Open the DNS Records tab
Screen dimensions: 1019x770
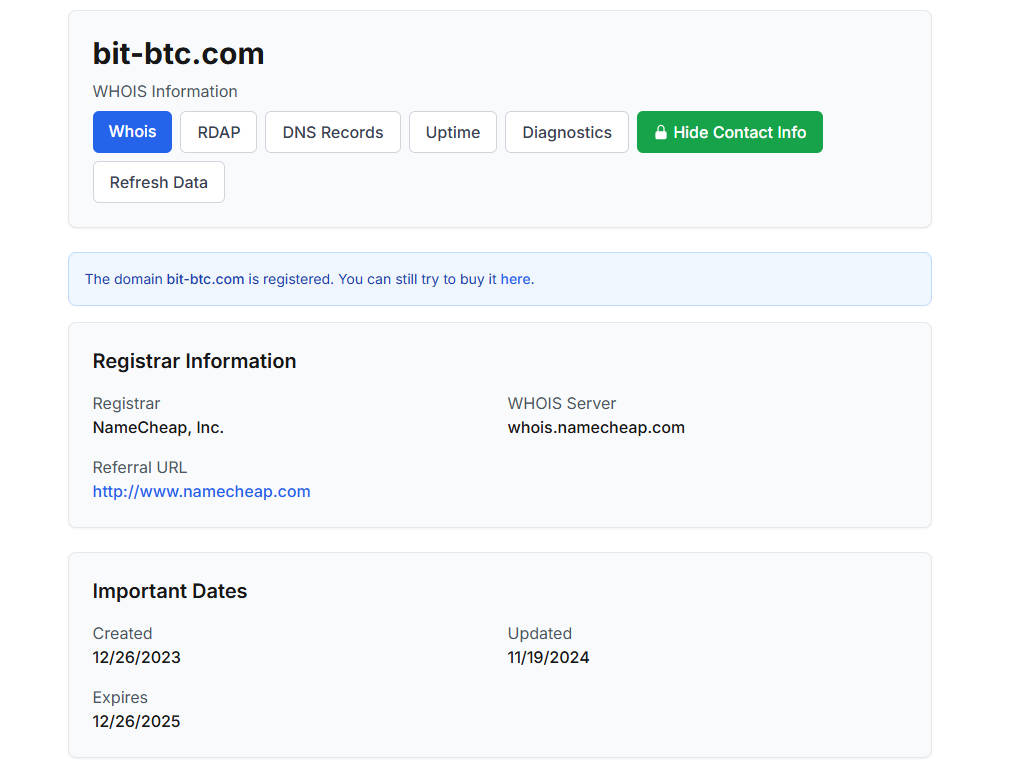coord(332,132)
